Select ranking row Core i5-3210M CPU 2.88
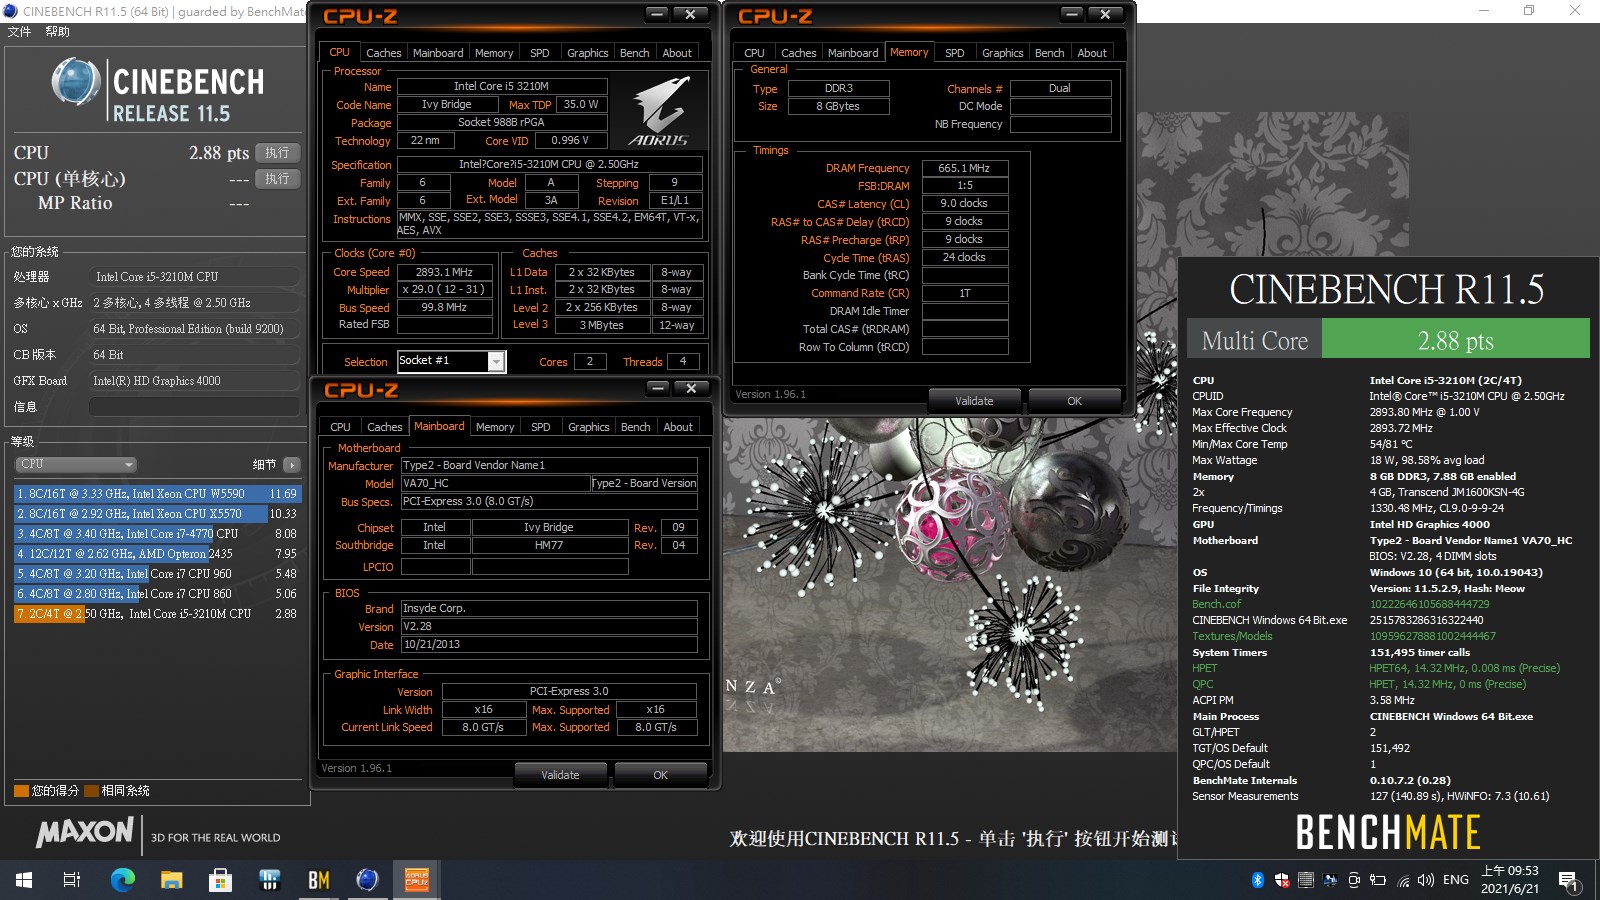 [157, 614]
